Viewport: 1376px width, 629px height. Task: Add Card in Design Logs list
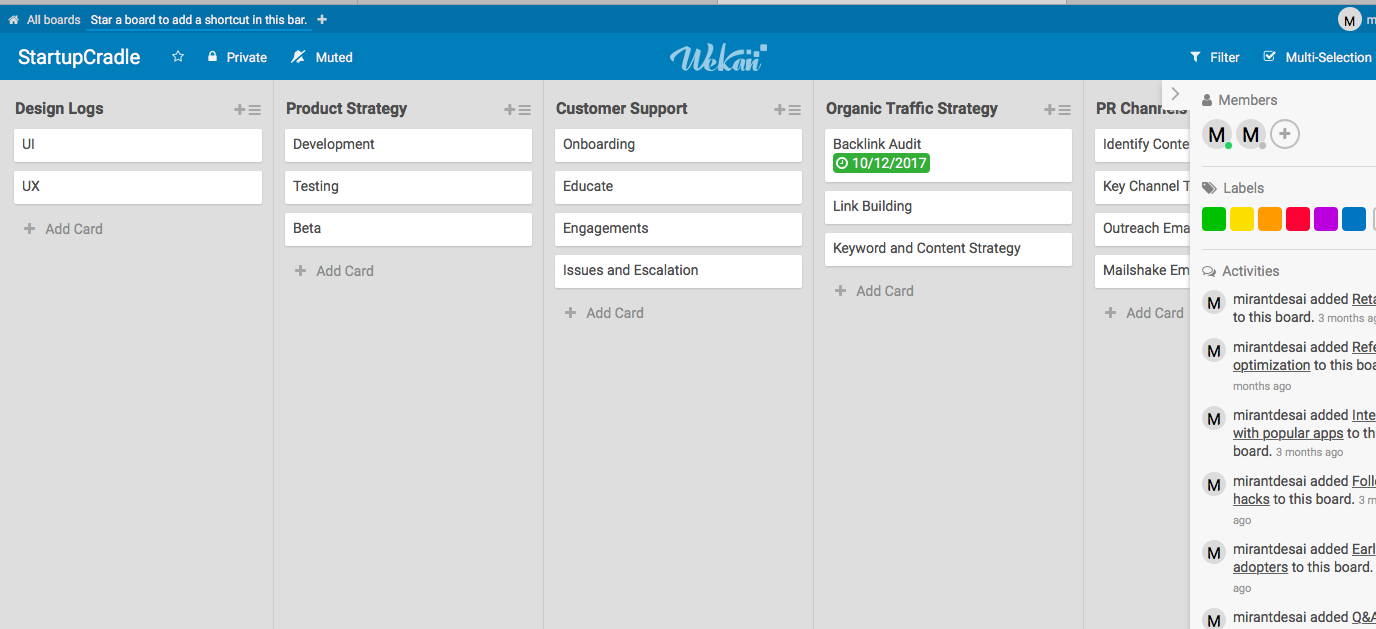(63, 229)
